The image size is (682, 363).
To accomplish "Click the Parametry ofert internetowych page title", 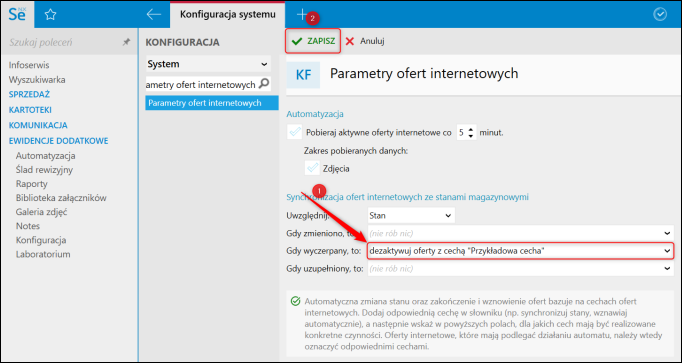I will 424,73.
